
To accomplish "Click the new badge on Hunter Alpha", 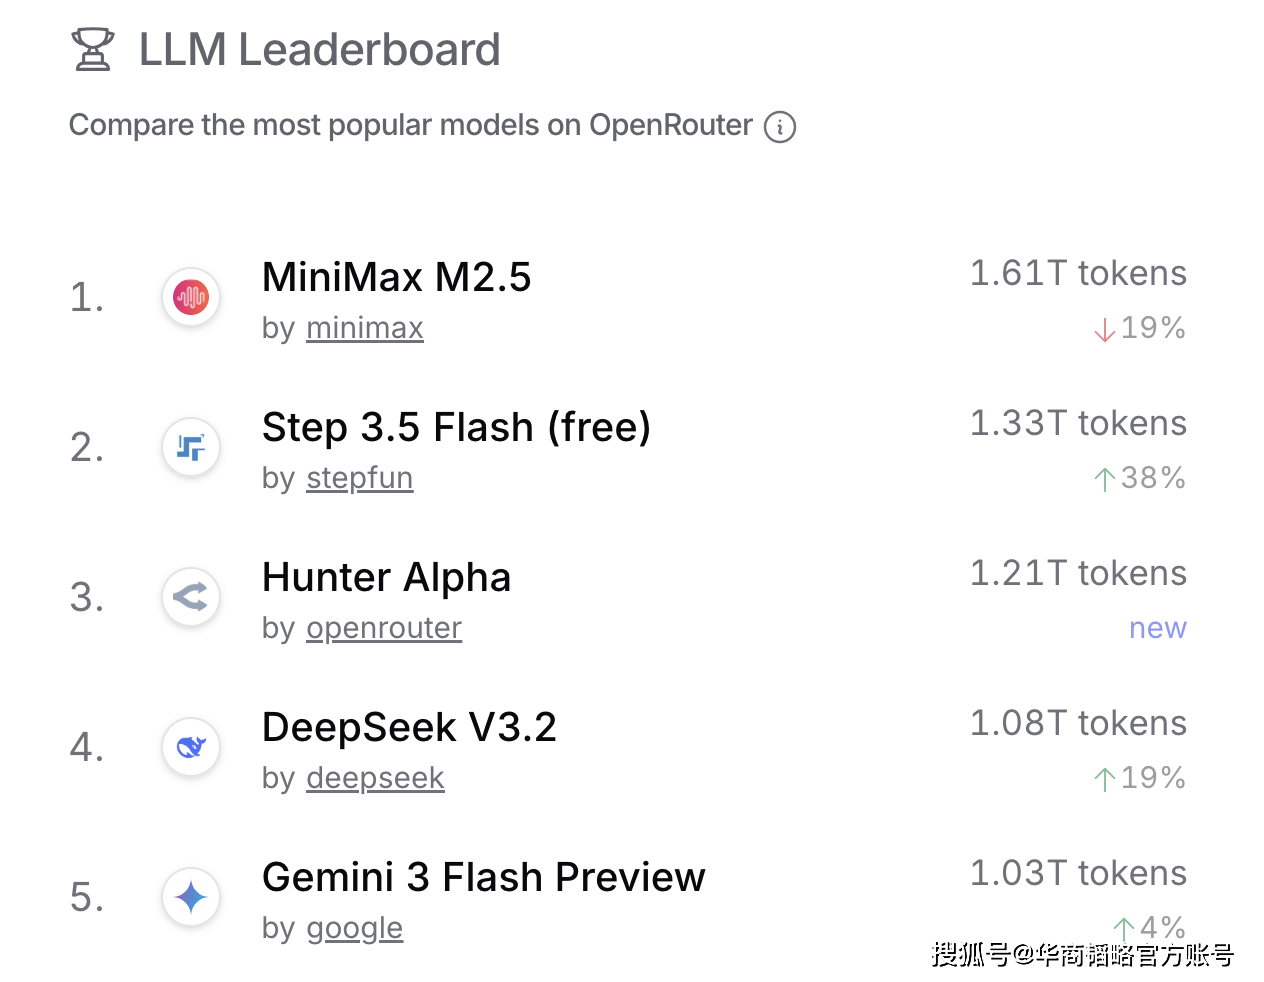I will coord(1157,628).
